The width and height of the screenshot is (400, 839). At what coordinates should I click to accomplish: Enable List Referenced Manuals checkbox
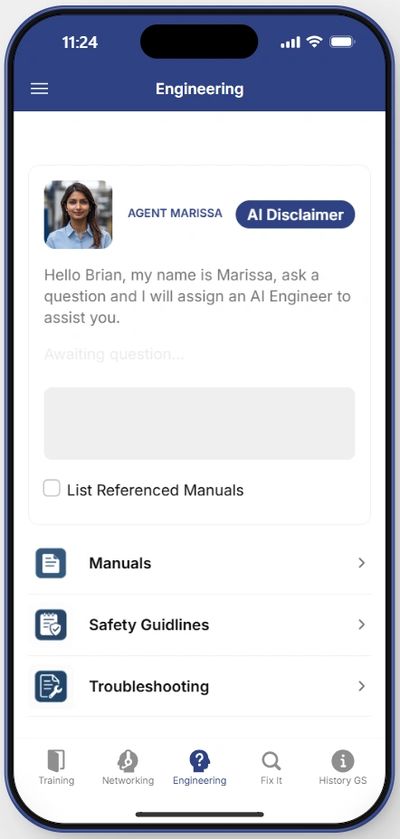coord(52,489)
